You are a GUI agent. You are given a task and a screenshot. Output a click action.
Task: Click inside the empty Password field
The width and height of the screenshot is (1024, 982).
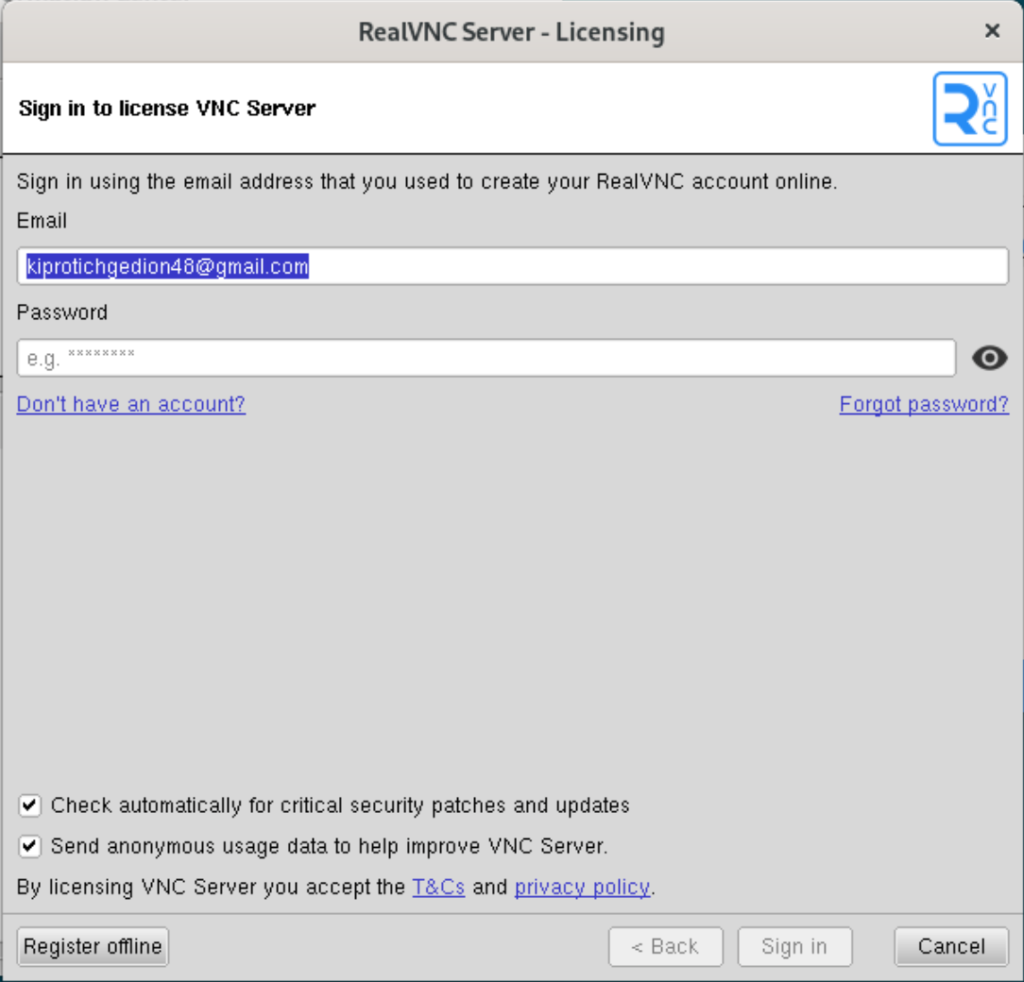coord(485,358)
